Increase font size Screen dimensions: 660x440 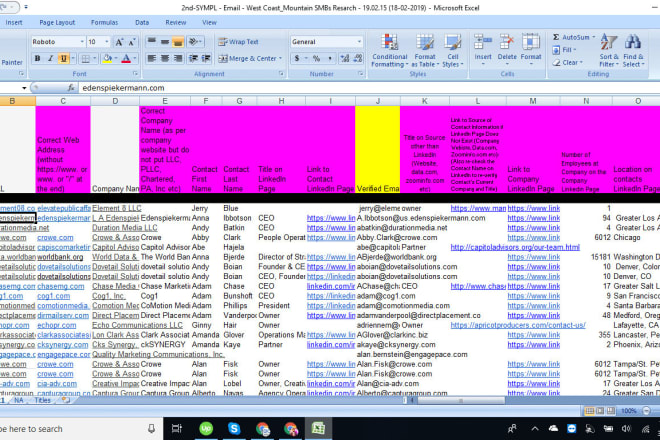click(120, 42)
